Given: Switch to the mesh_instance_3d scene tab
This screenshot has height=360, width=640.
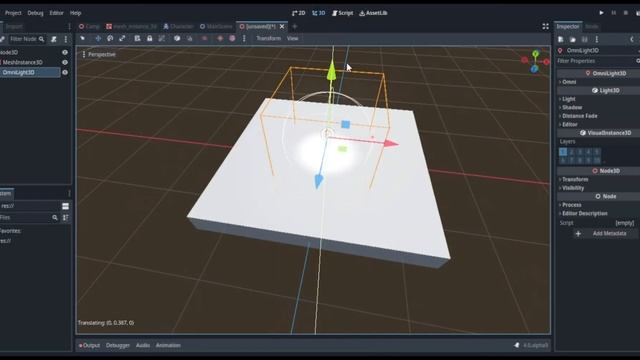Looking at the screenshot, I should pos(131,27).
